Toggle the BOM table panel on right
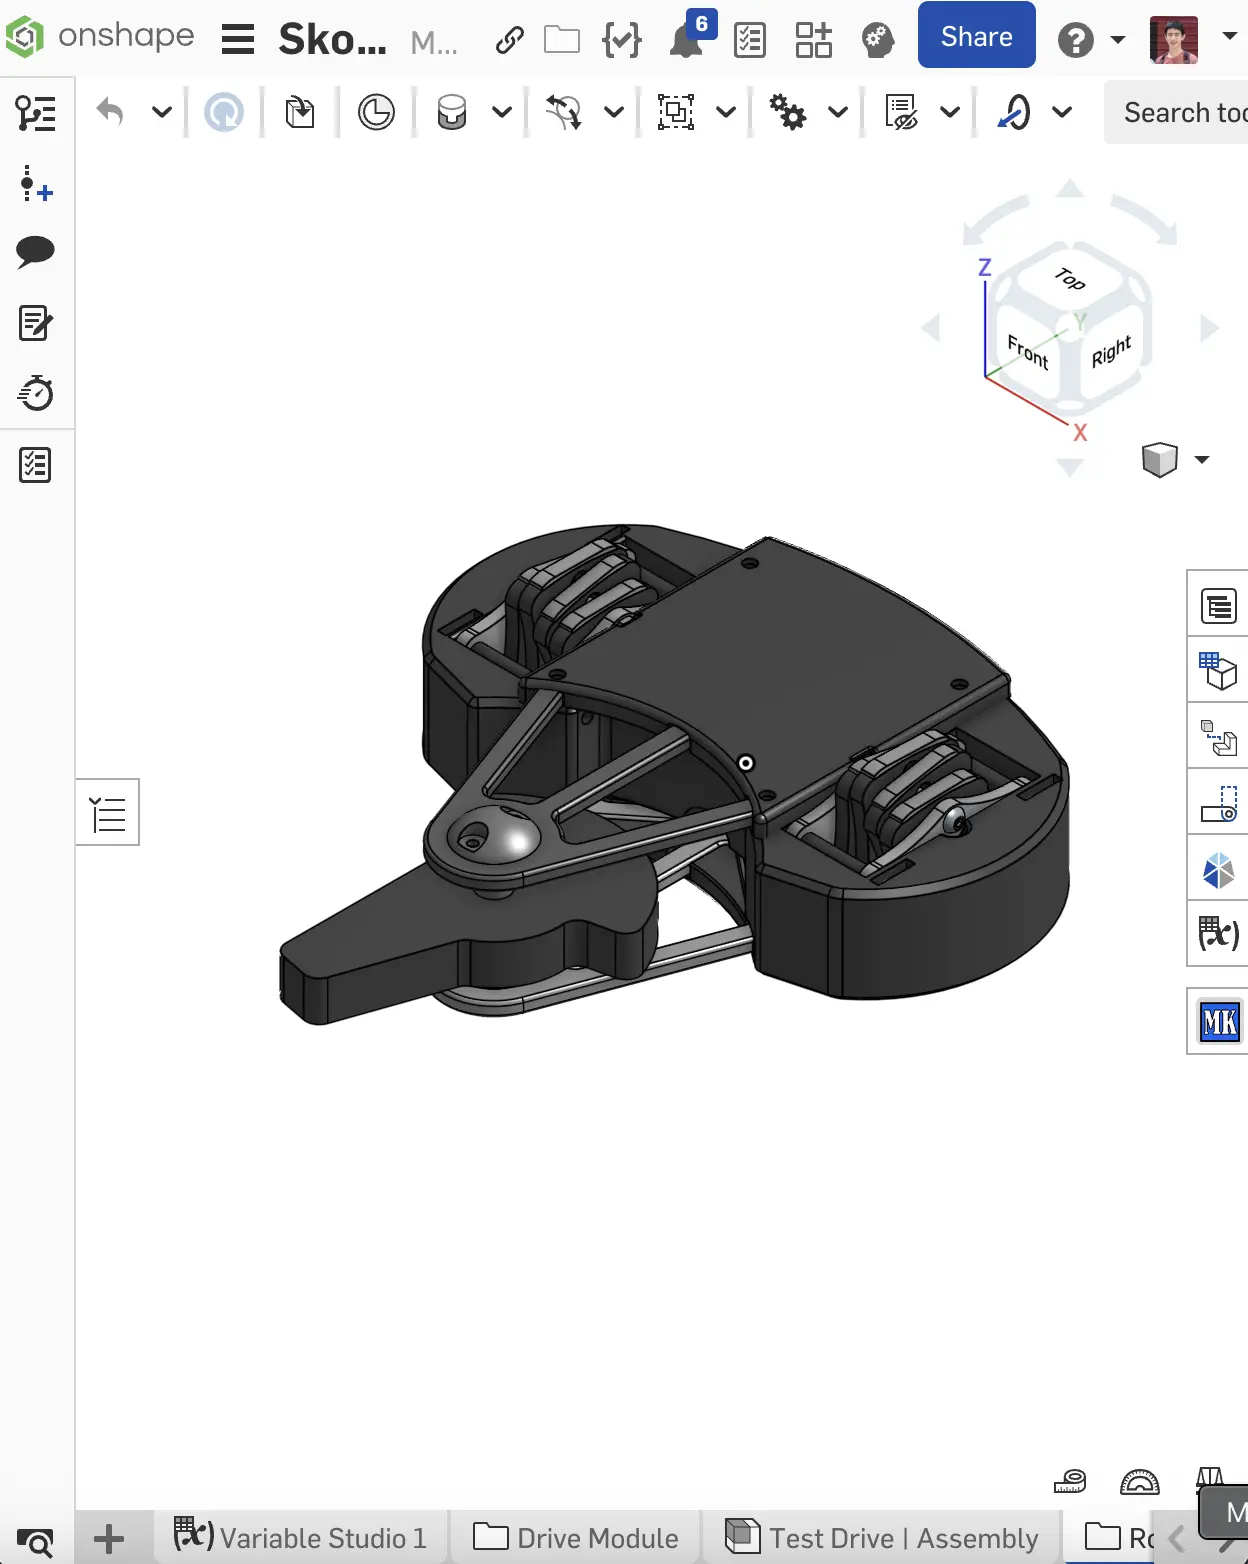1248x1564 pixels. [x=1218, y=606]
